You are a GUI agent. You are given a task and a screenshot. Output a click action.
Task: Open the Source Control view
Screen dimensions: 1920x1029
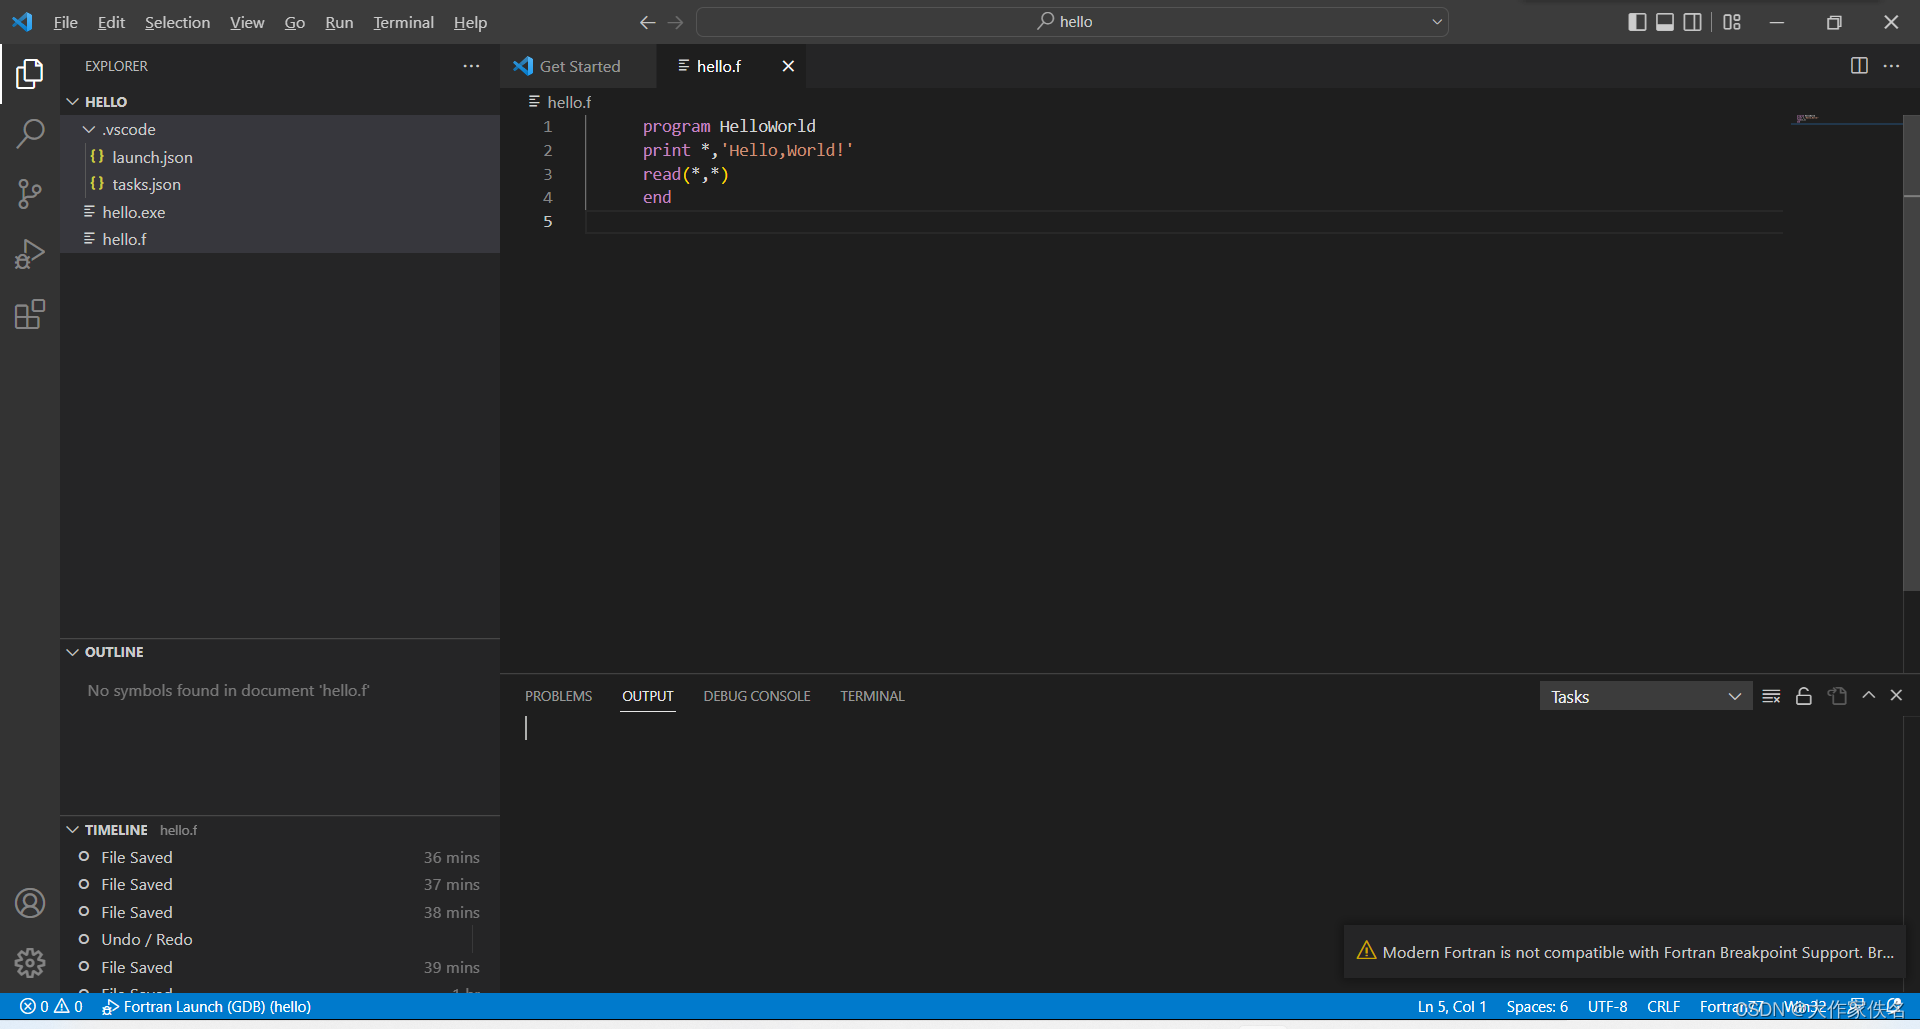(30, 194)
